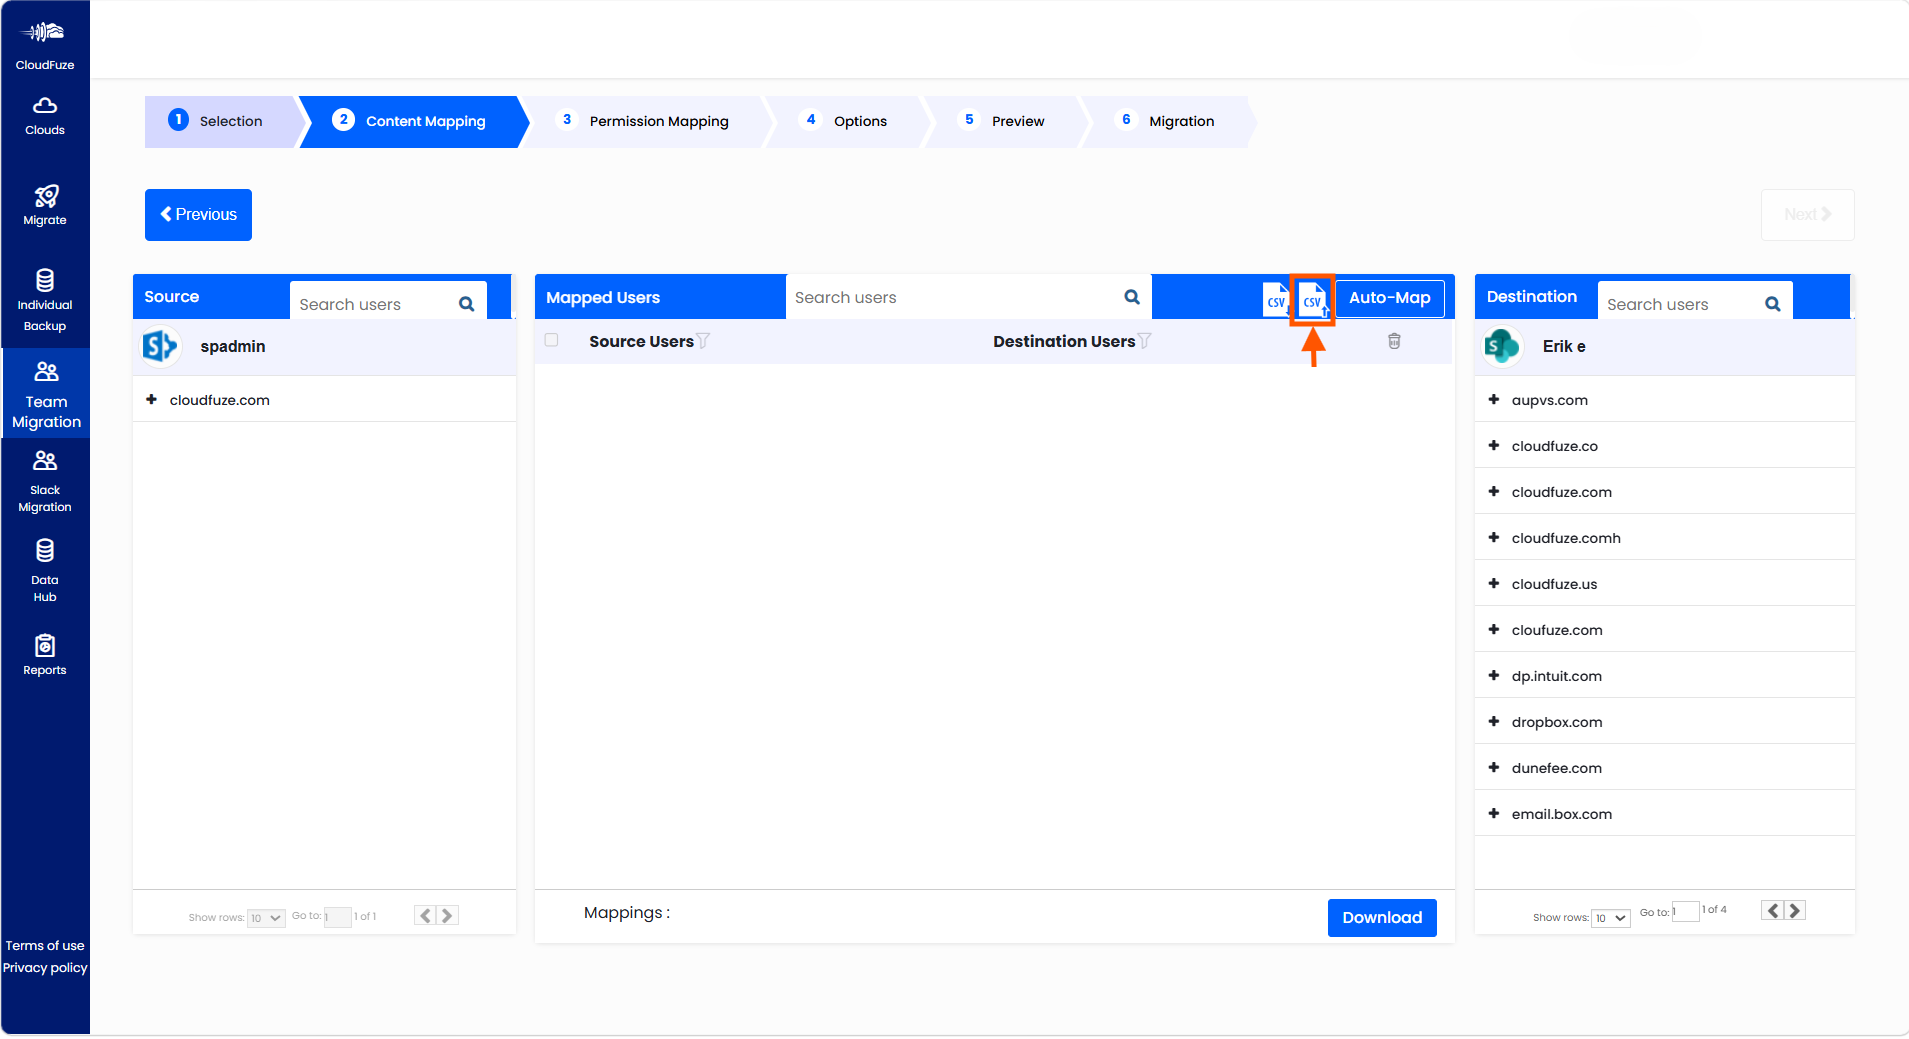Open Source show rows dropdown
Screen dimensions: 1909x1039
point(266,918)
